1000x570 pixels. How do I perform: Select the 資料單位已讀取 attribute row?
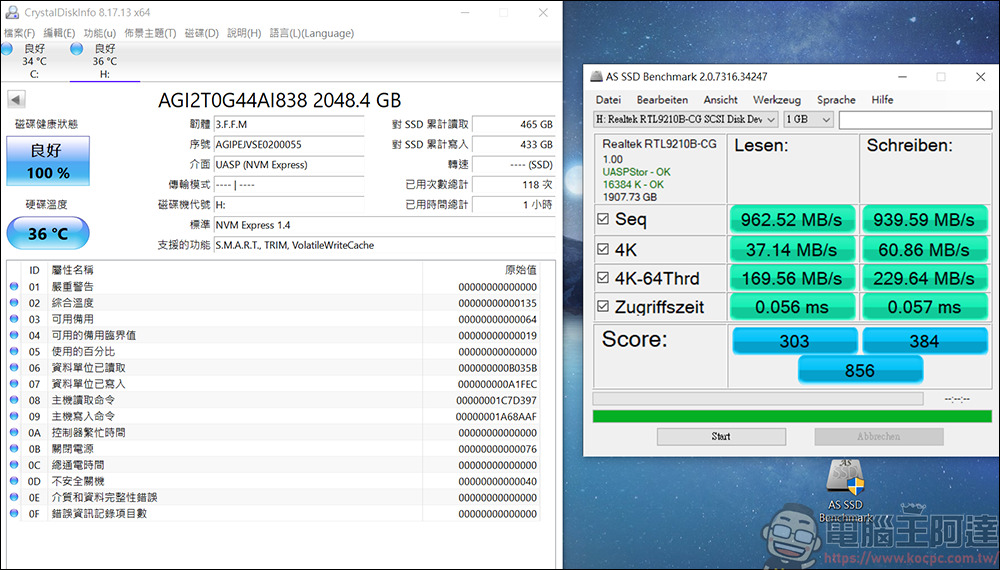pos(274,367)
